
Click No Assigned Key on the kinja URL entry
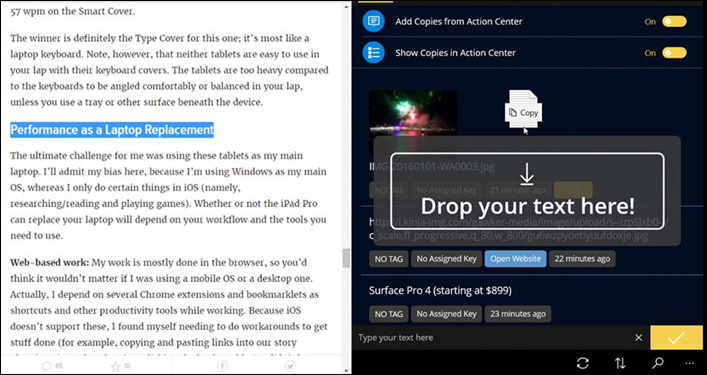446,259
